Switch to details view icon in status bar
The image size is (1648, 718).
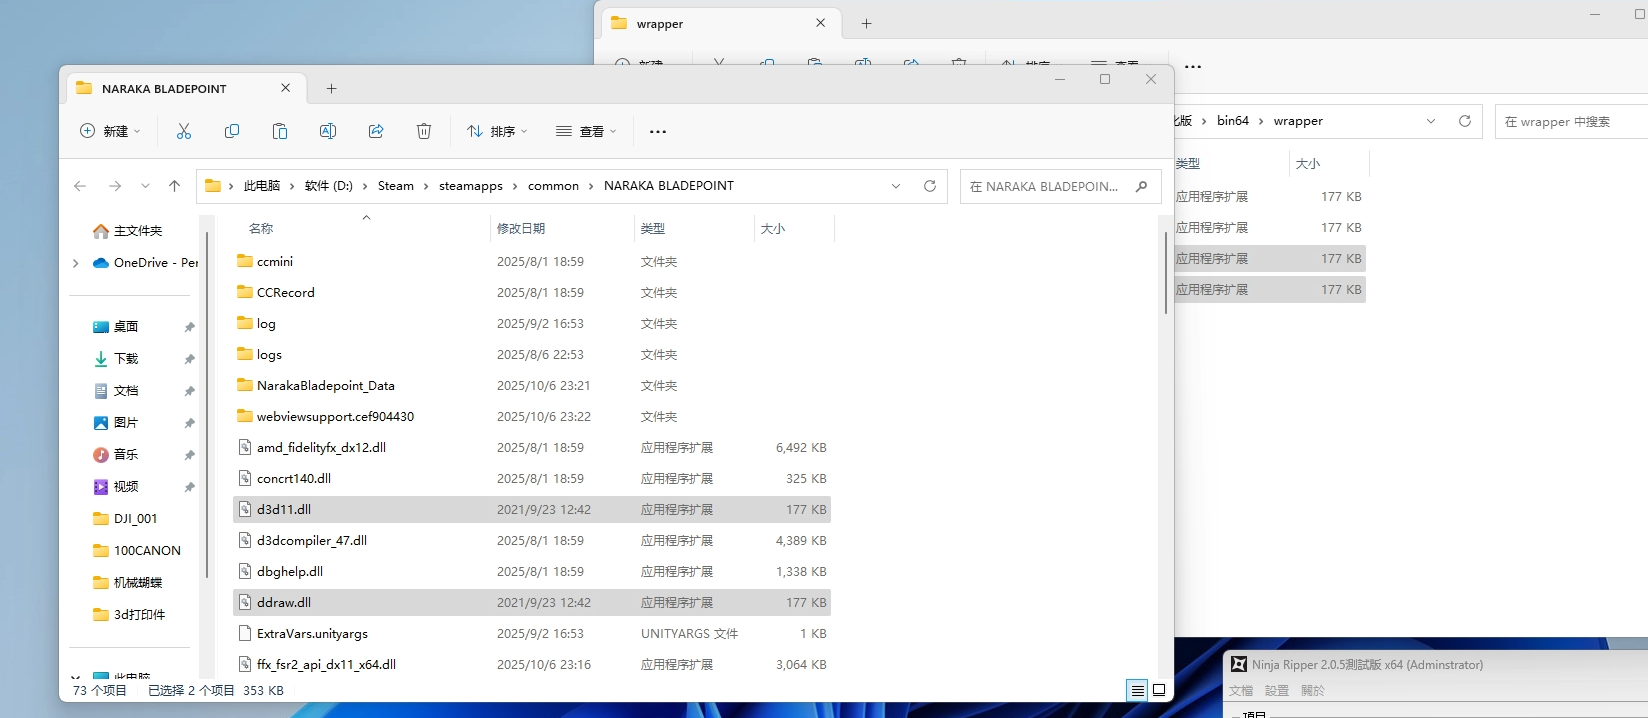pyautogui.click(x=1137, y=690)
